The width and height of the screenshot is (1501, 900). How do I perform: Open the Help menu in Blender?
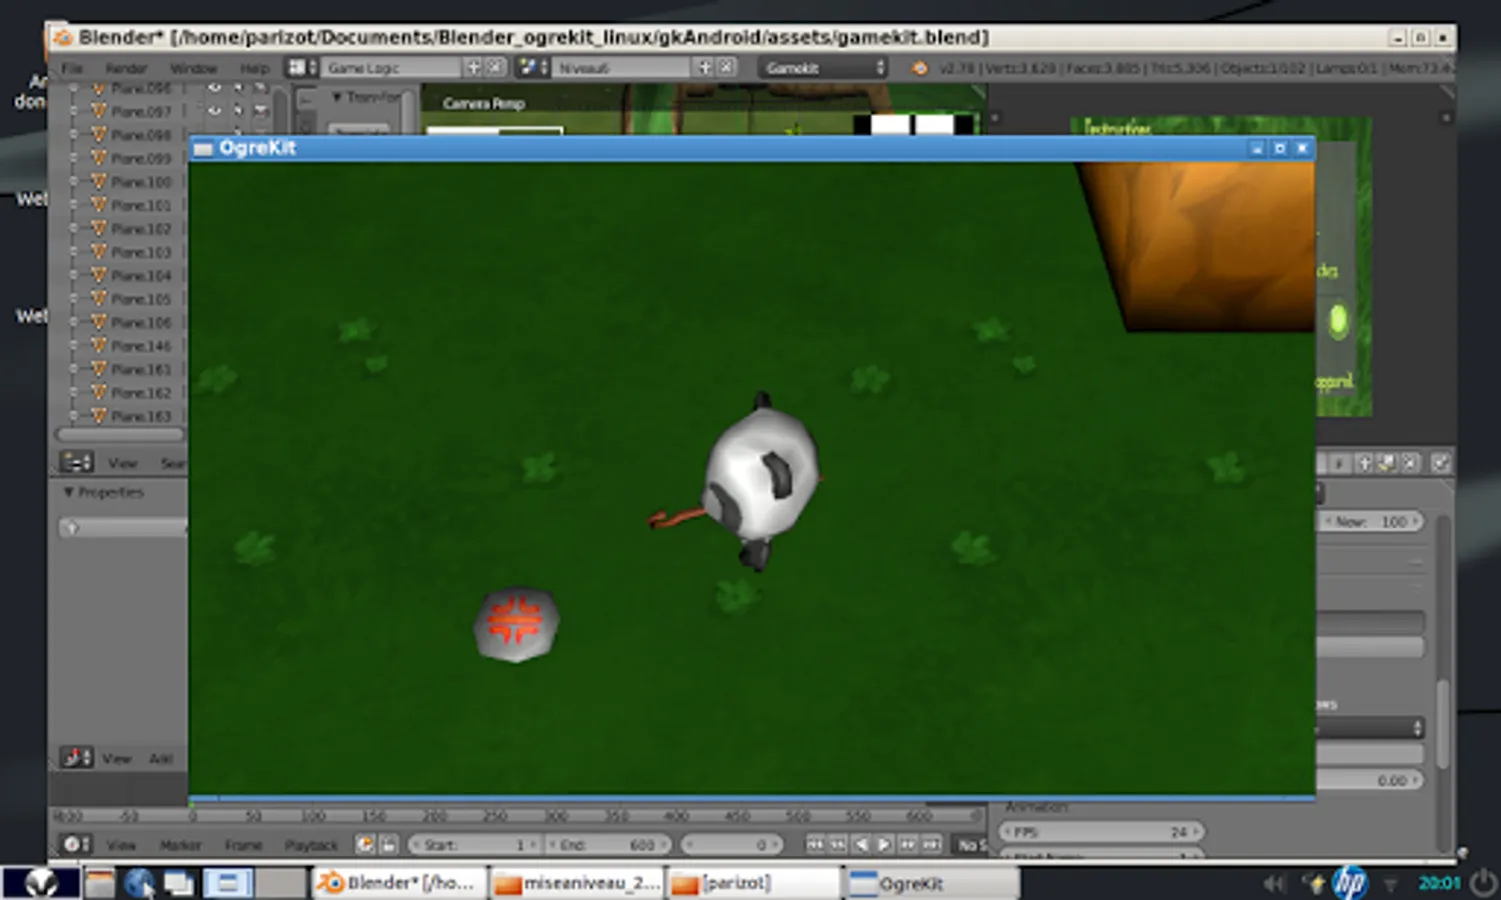[254, 68]
